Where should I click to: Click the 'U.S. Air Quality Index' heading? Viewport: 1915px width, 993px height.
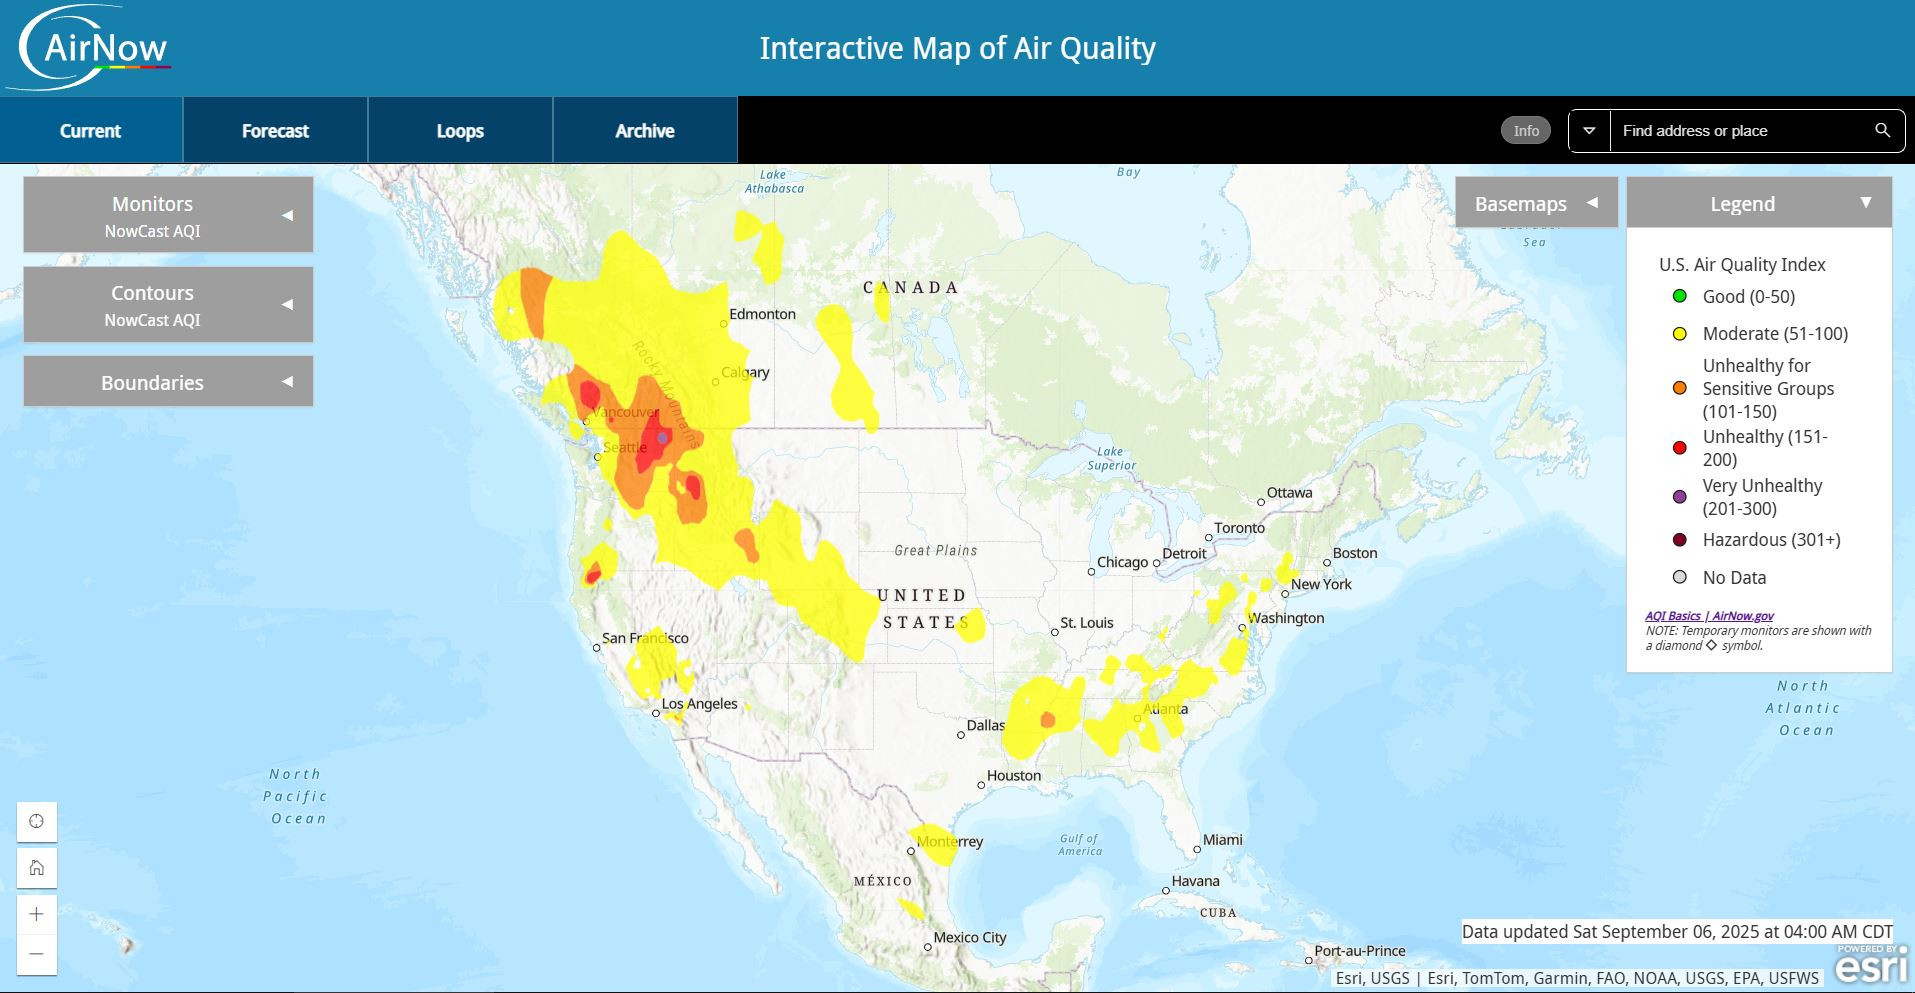(x=1742, y=265)
